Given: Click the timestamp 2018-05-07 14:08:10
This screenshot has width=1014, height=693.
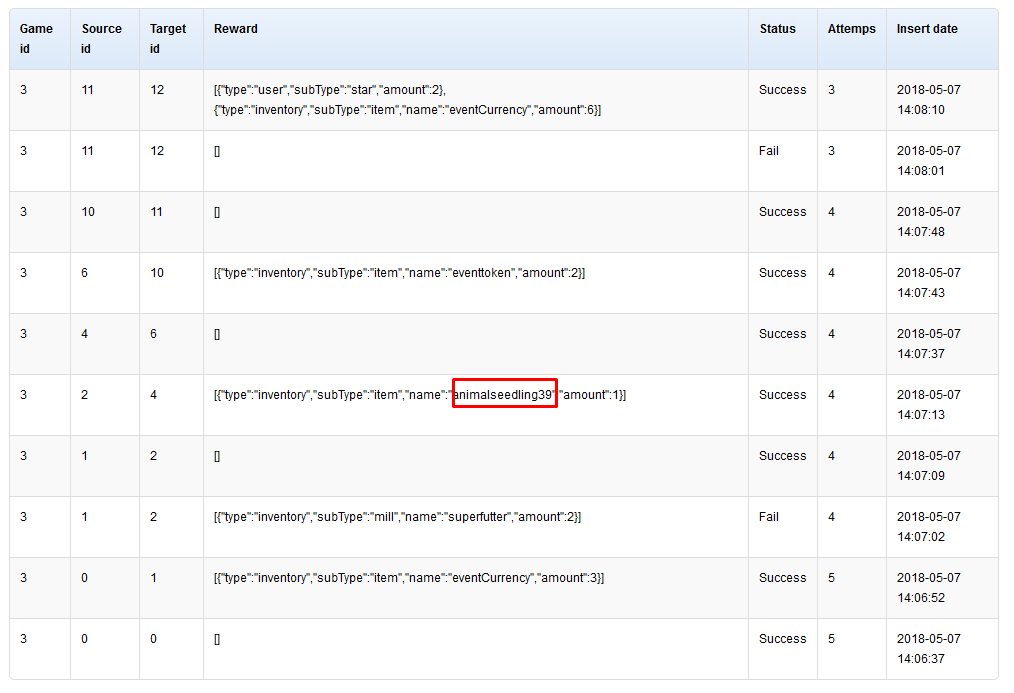Looking at the screenshot, I should 928,100.
